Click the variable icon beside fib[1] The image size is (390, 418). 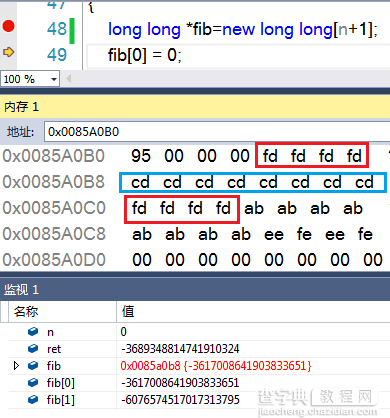click(x=33, y=399)
